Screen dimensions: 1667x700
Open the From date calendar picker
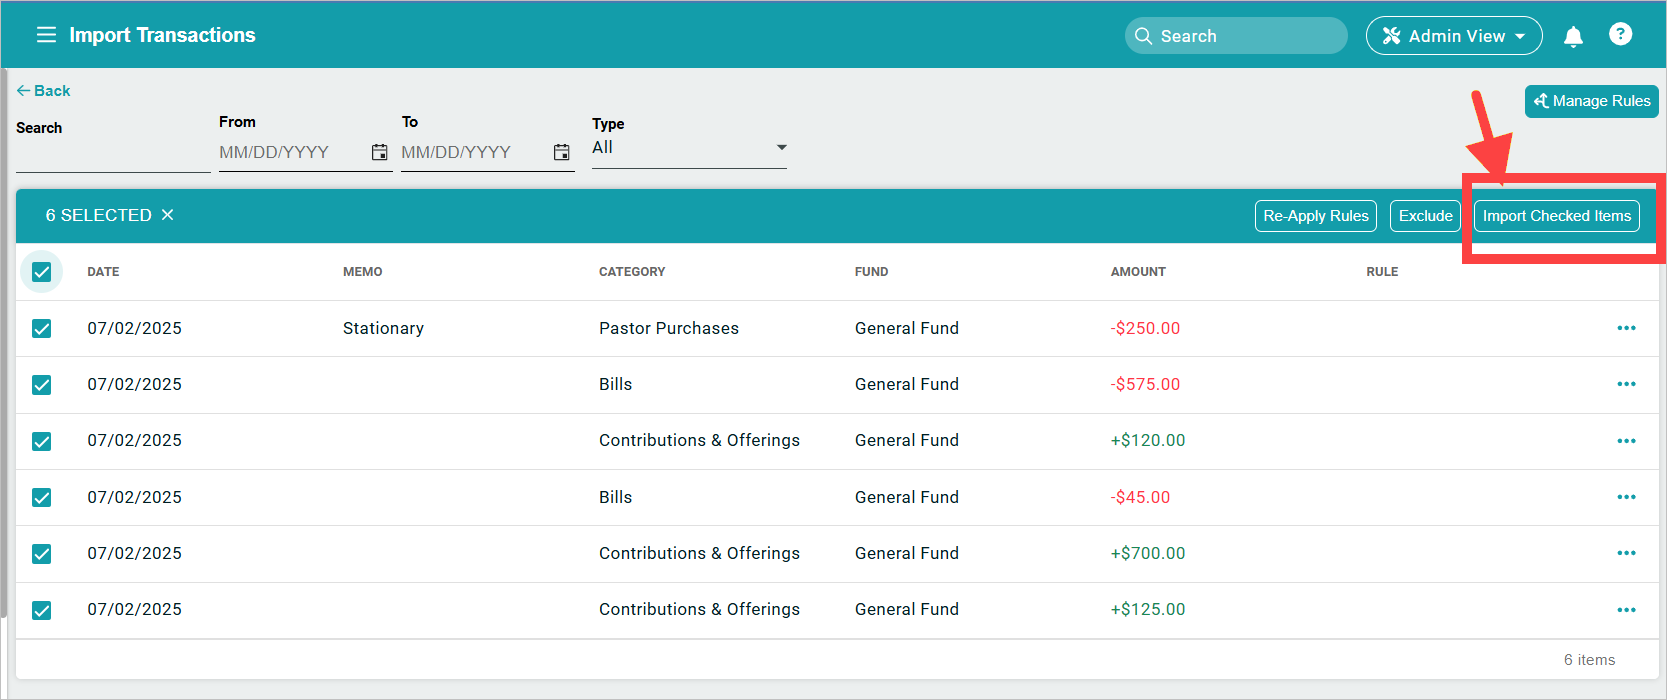tap(380, 152)
